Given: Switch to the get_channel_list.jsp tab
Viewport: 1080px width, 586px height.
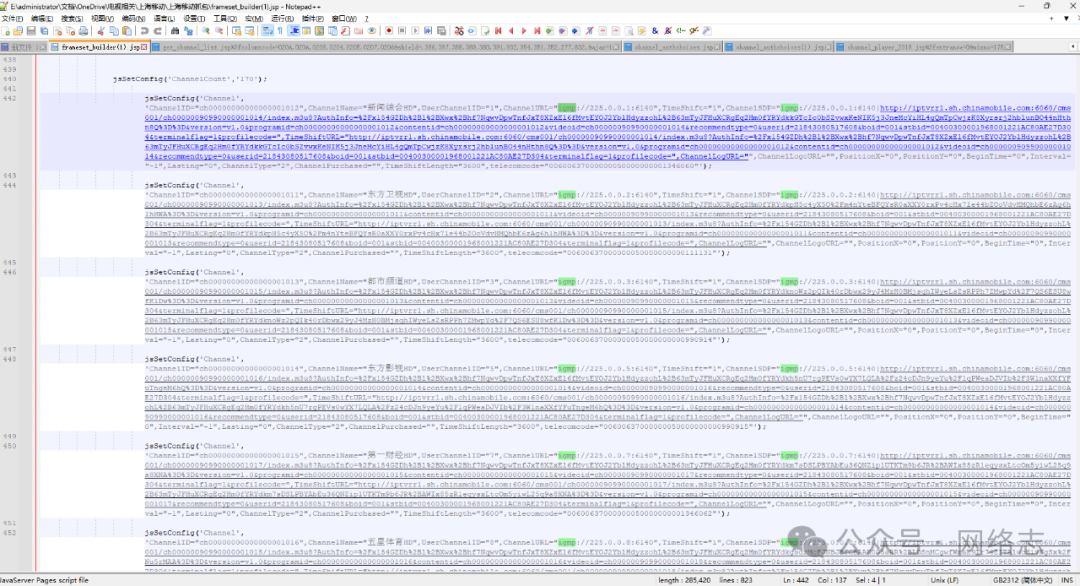Looking at the screenshot, I should [386, 47].
